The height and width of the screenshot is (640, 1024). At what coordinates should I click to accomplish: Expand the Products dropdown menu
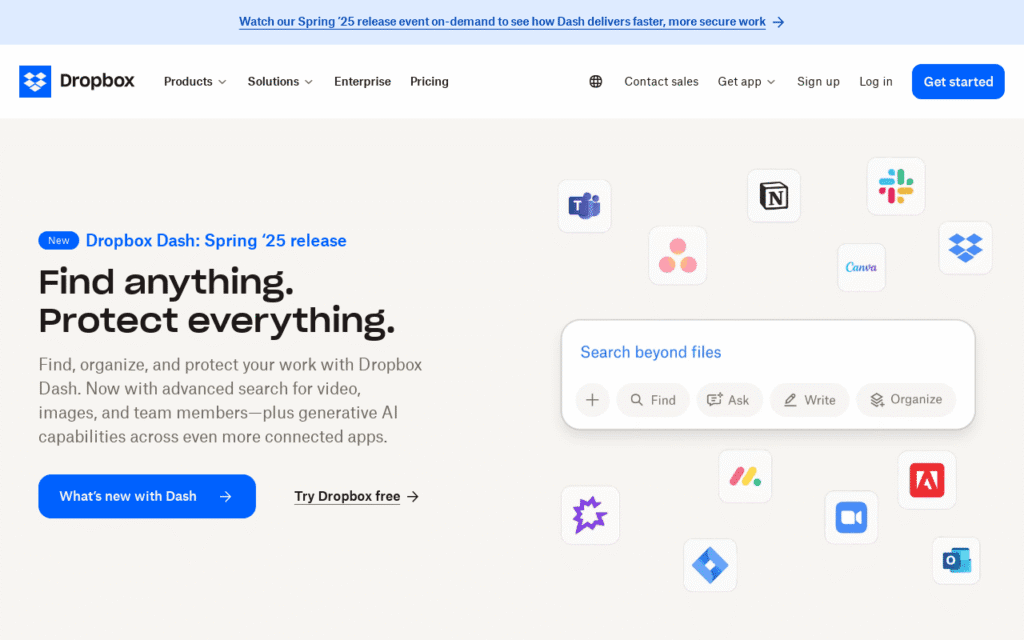click(195, 82)
